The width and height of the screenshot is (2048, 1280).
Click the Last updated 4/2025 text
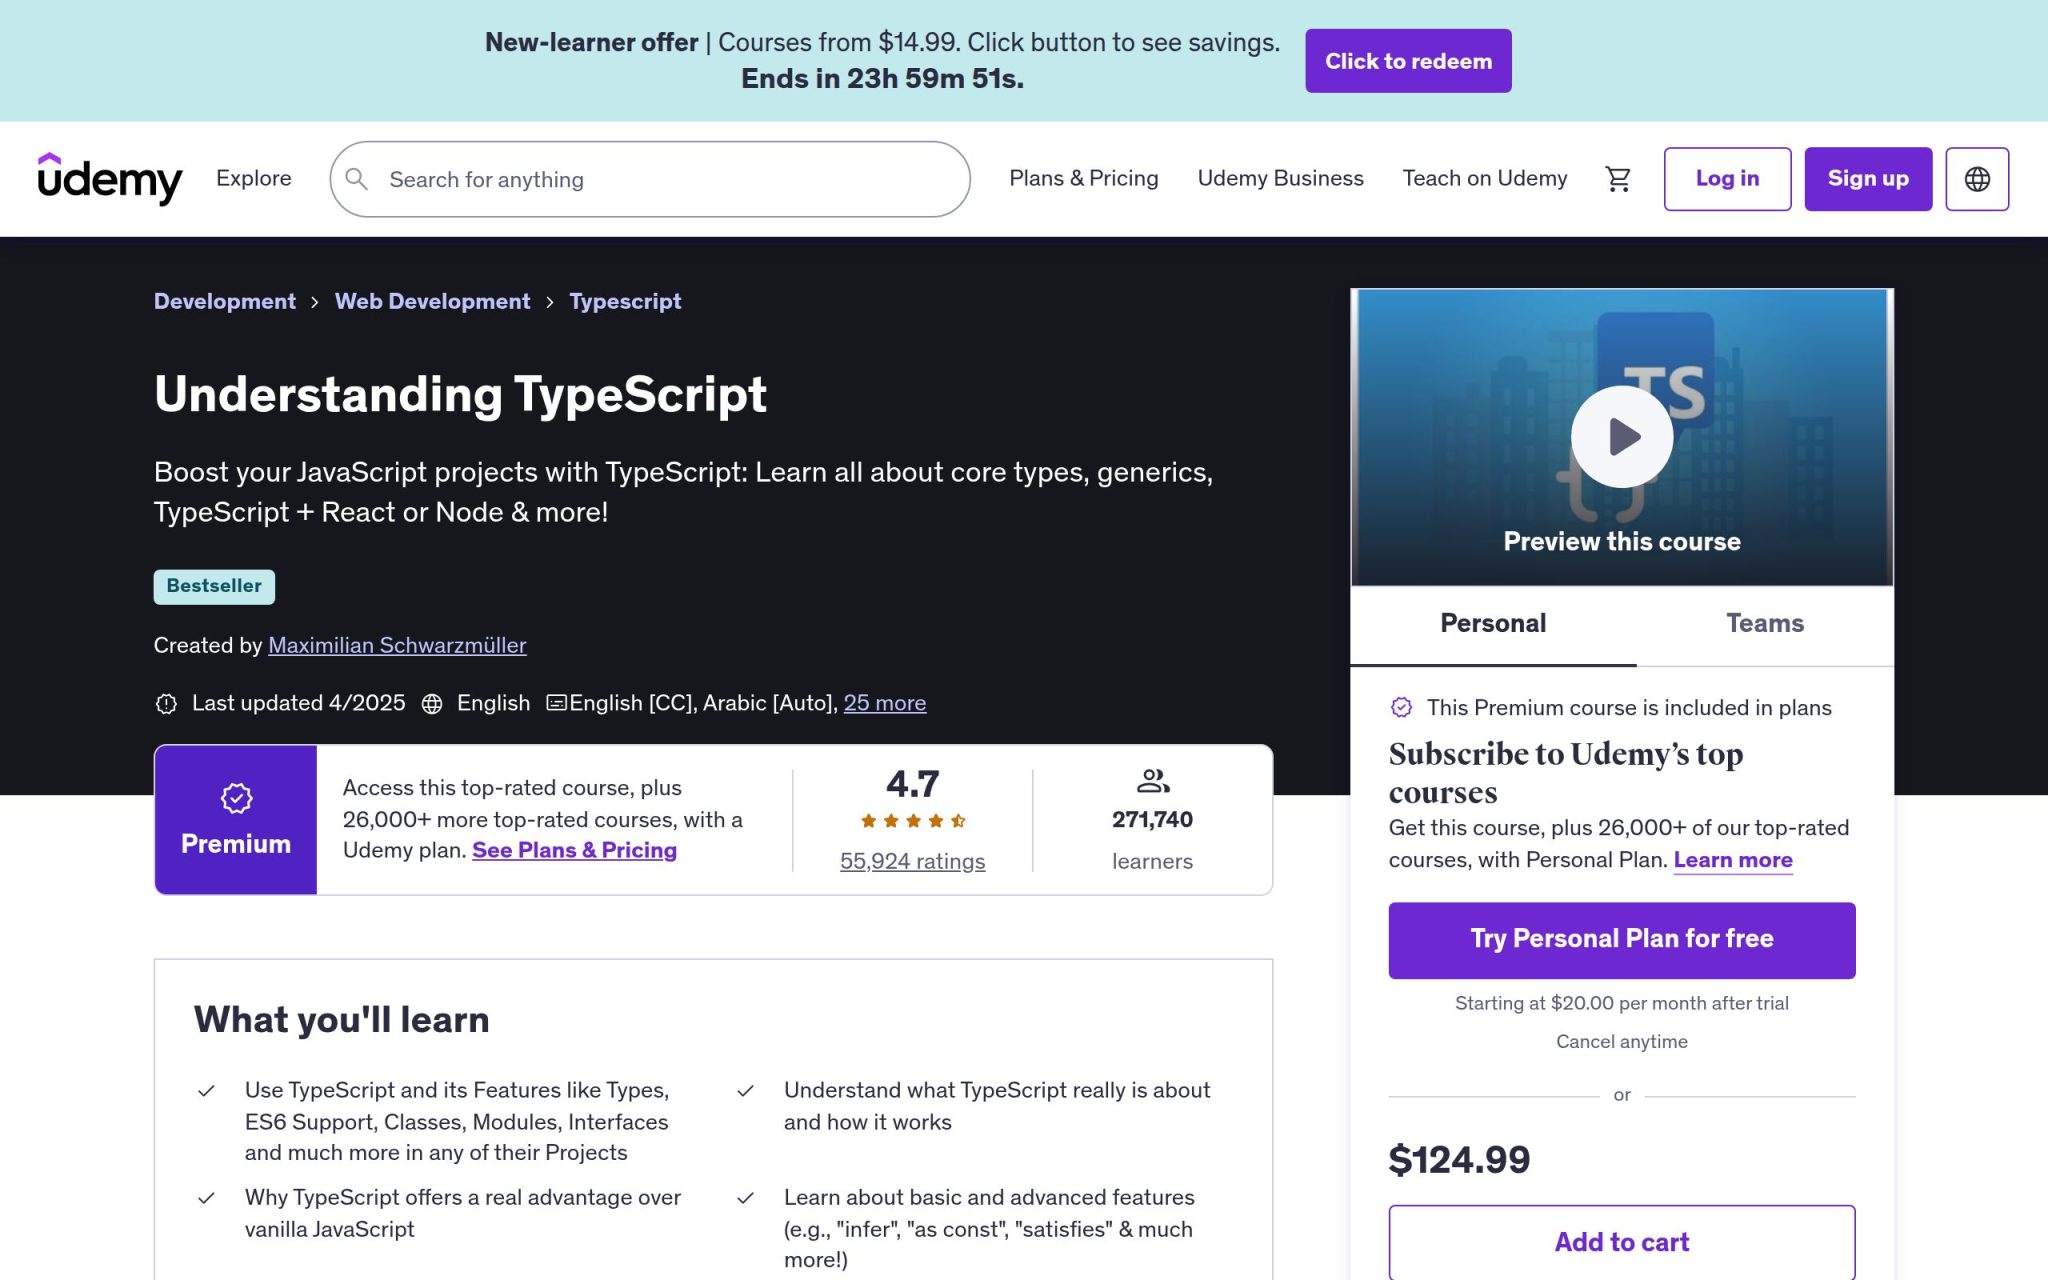(x=298, y=703)
